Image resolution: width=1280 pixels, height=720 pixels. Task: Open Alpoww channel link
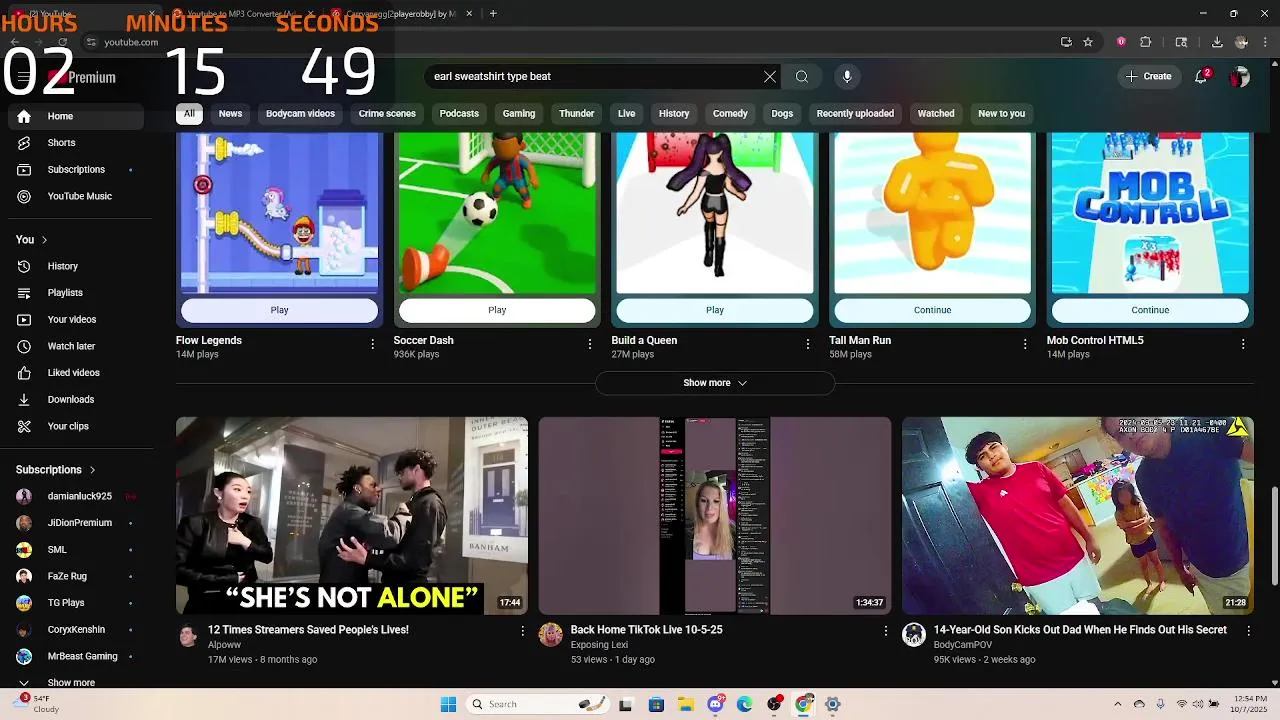[224, 646]
